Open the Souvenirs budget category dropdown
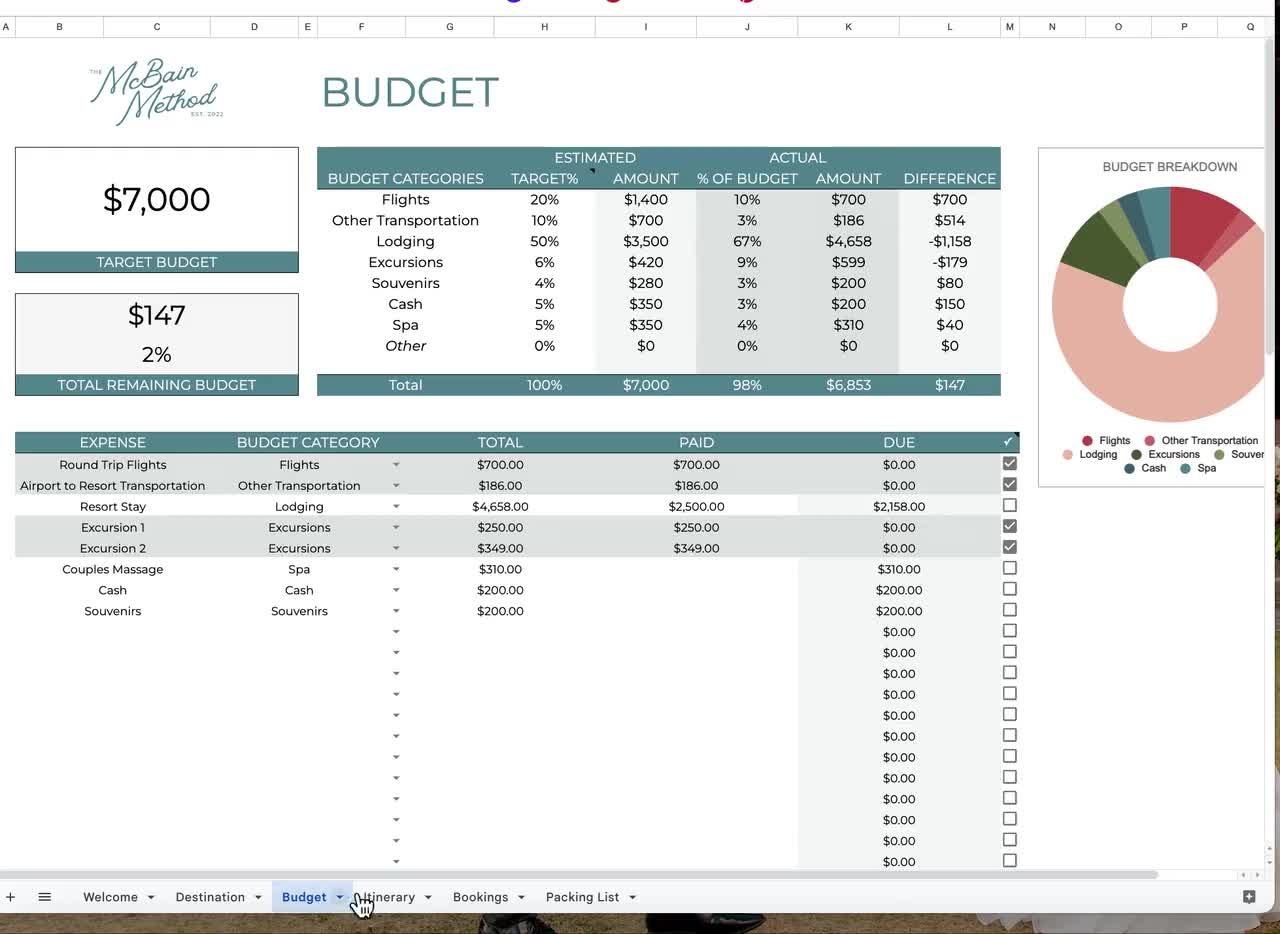Viewport: 1280px width, 934px height. click(x=396, y=610)
